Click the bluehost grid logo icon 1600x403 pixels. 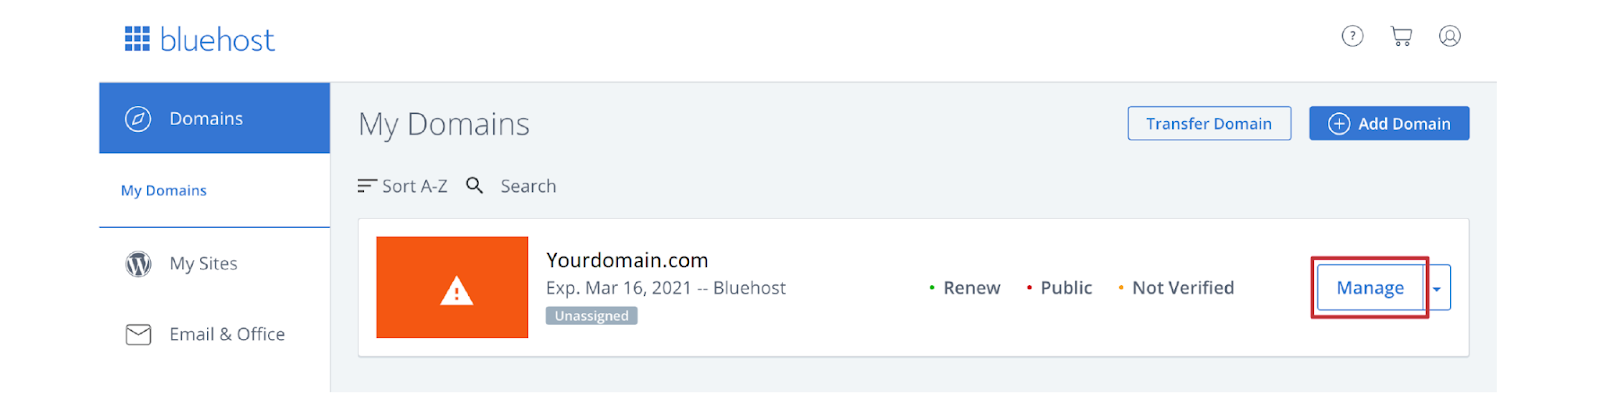(x=137, y=39)
